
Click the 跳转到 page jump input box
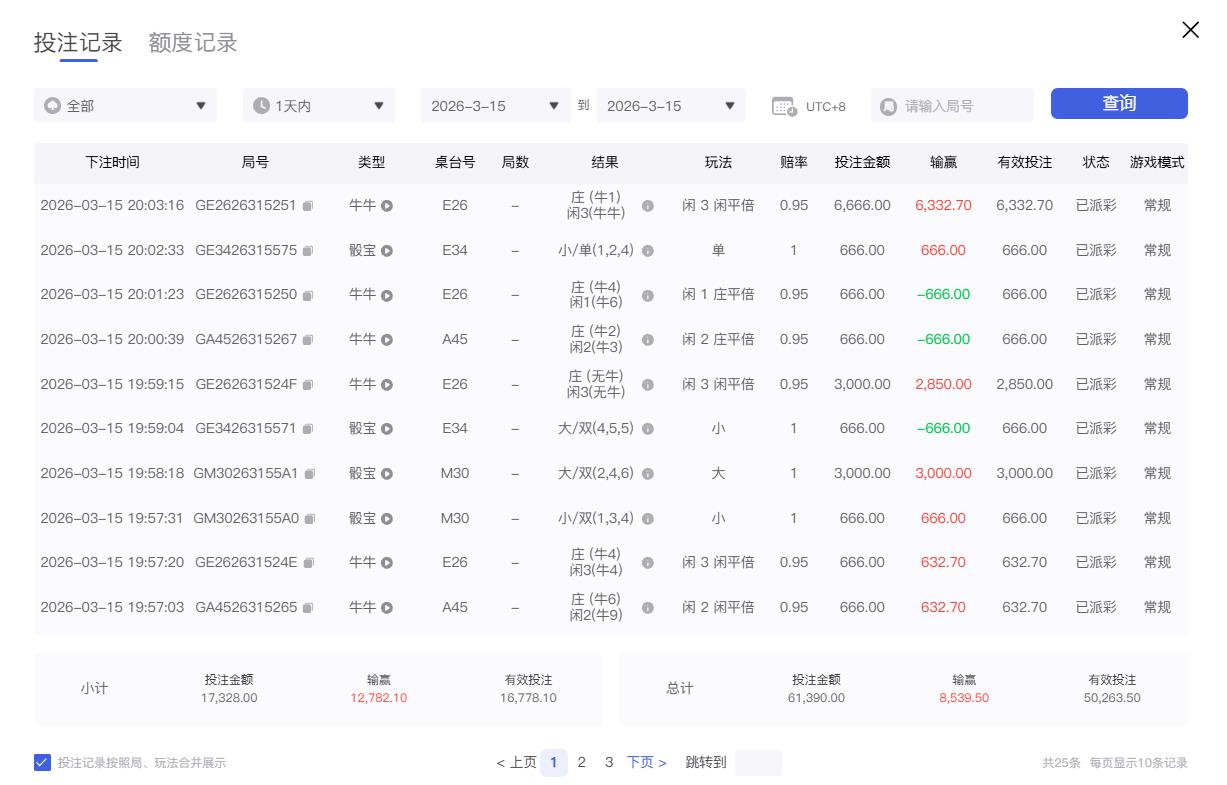[x=758, y=762]
